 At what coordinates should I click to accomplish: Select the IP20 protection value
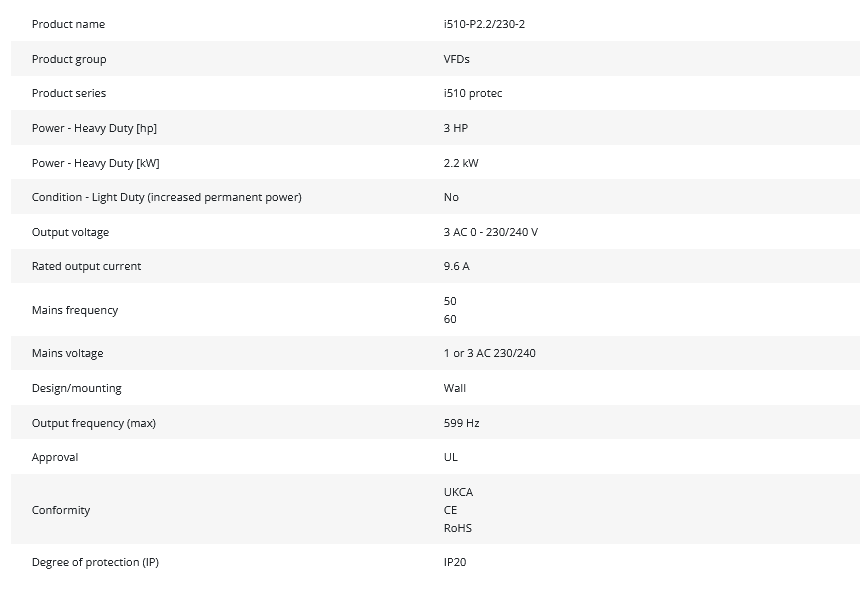coord(455,562)
